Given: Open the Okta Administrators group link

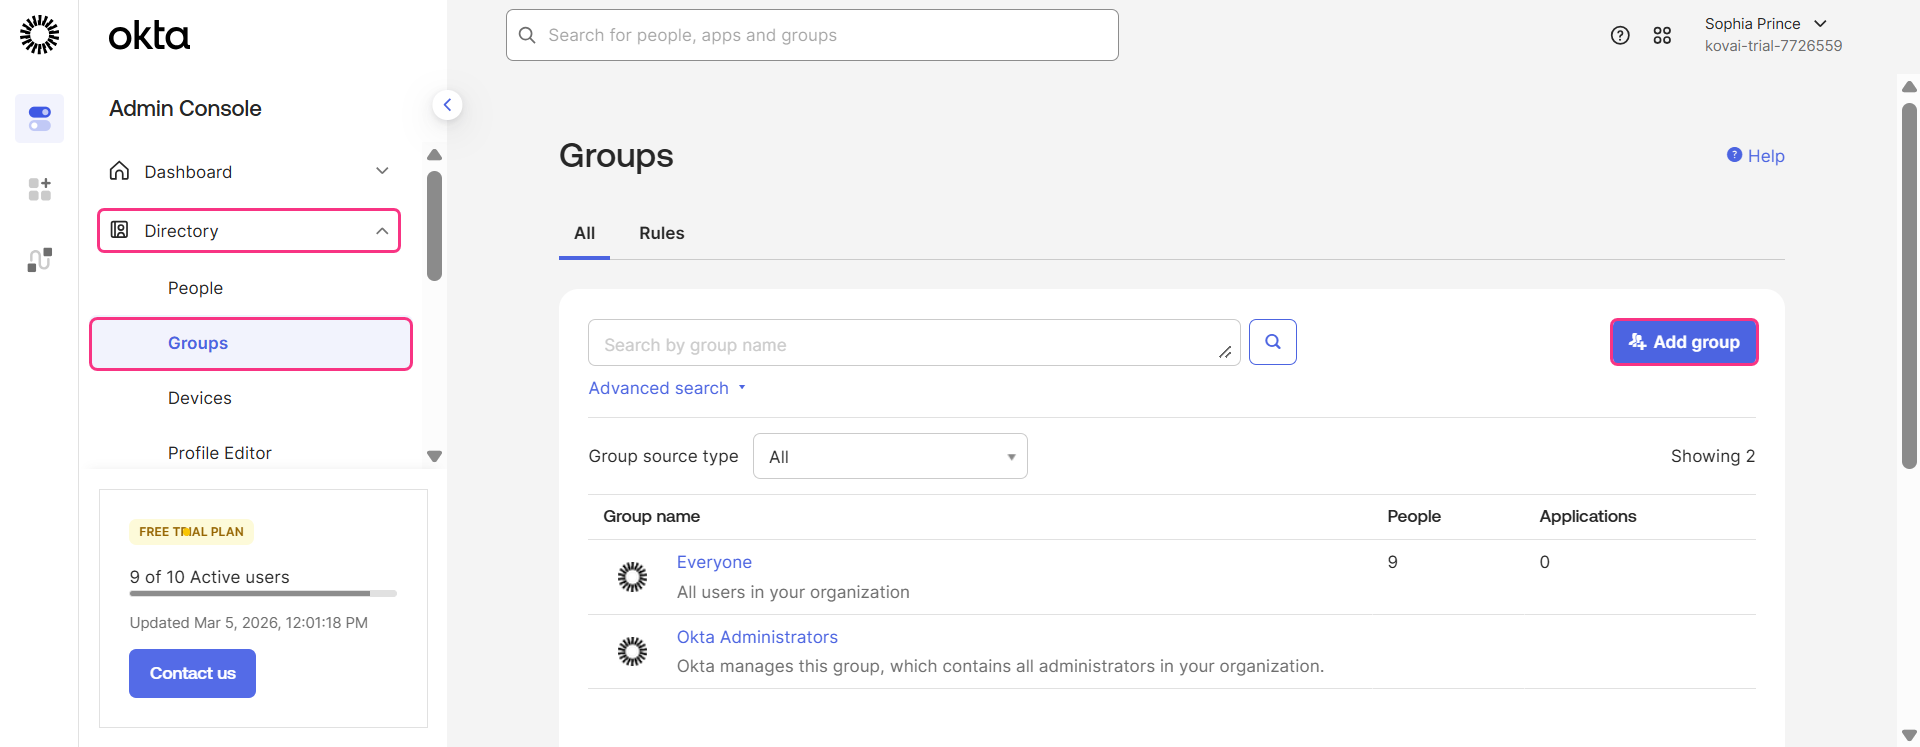Looking at the screenshot, I should click(x=757, y=637).
